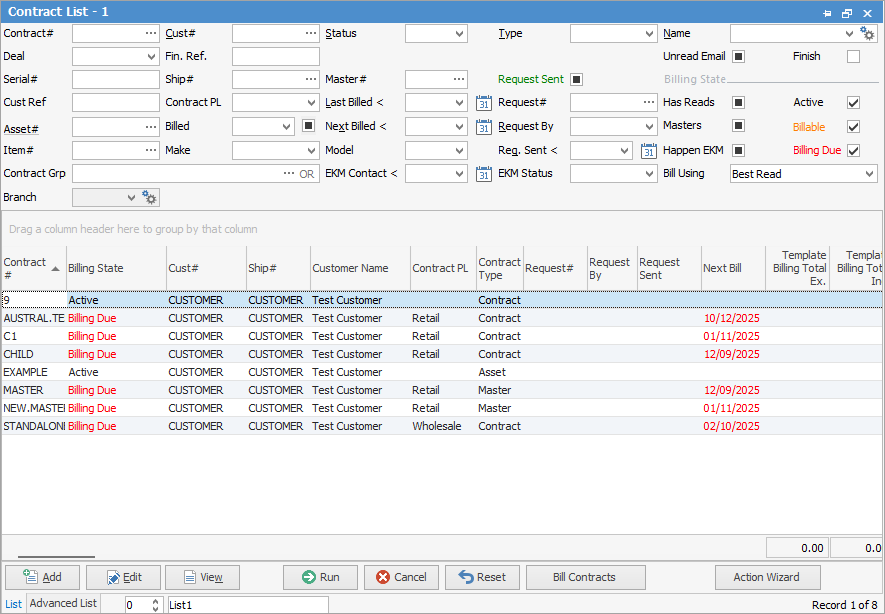
Task: Open Item# lookup ellipsis
Action: tap(151, 150)
